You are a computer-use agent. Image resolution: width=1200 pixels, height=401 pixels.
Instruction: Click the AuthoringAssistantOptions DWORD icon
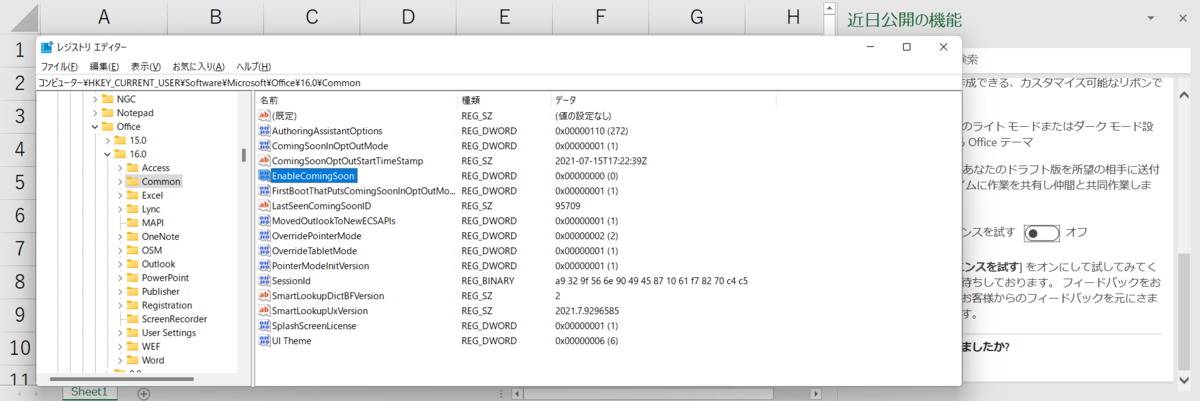[x=265, y=131]
